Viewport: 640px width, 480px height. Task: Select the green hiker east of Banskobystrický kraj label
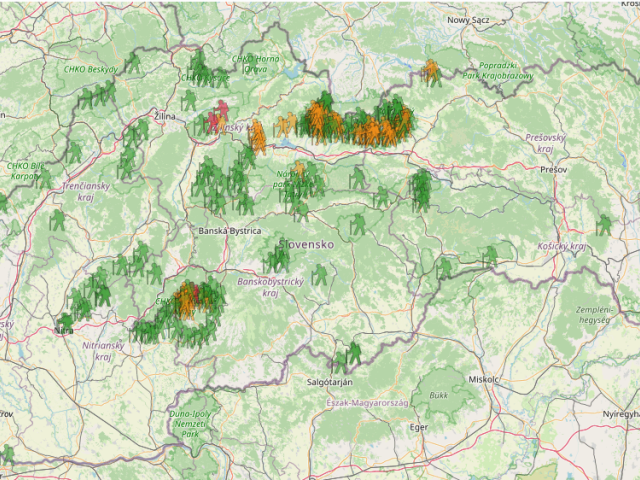pos(320,275)
